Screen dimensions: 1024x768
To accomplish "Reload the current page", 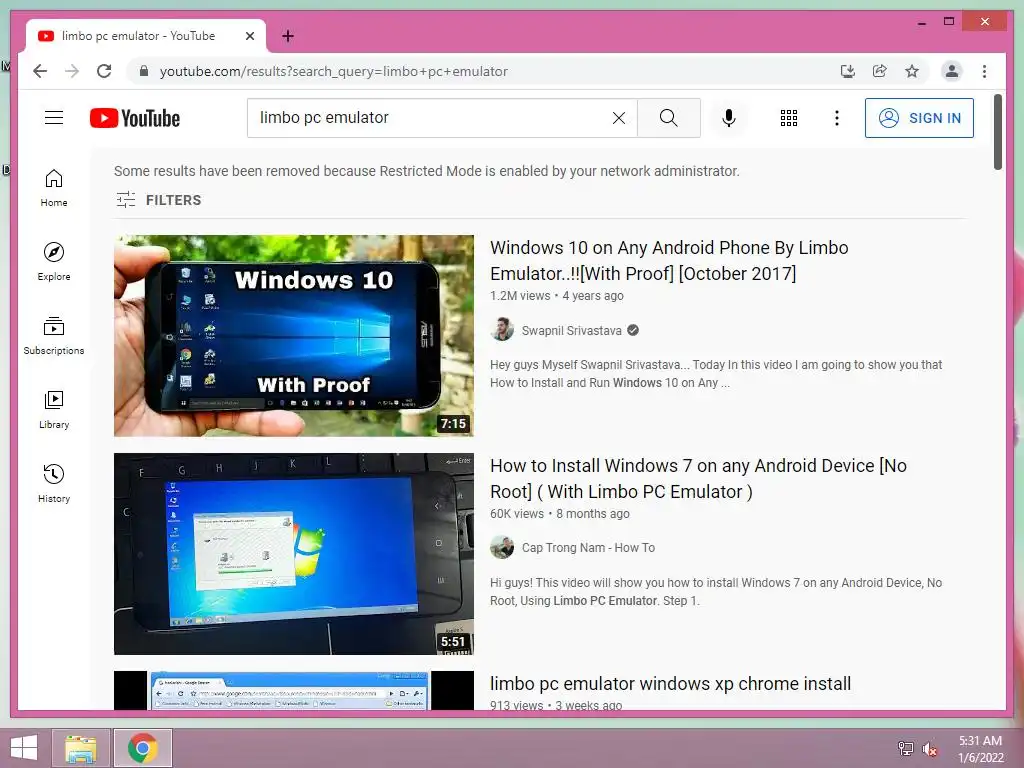I will pyautogui.click(x=104, y=71).
